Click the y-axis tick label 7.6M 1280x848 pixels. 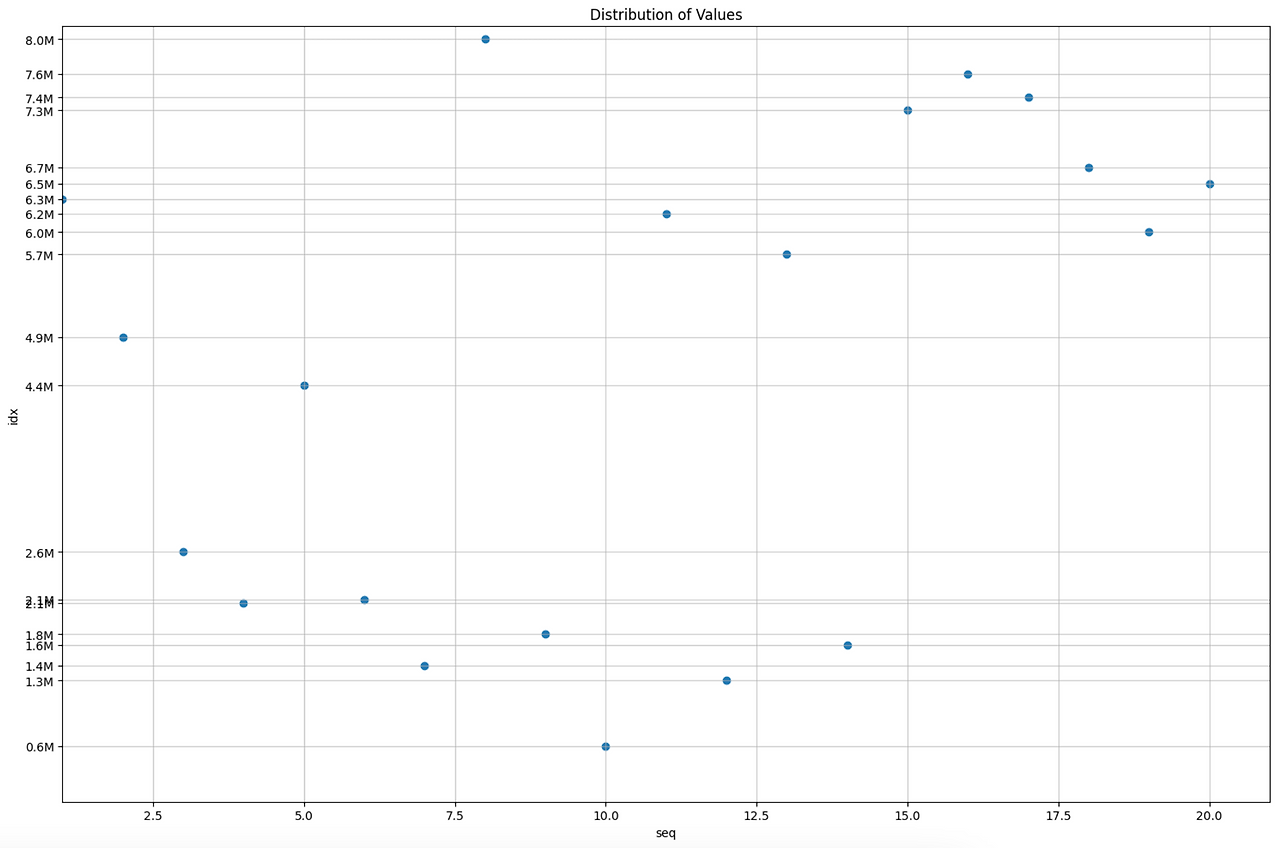click(x=39, y=75)
